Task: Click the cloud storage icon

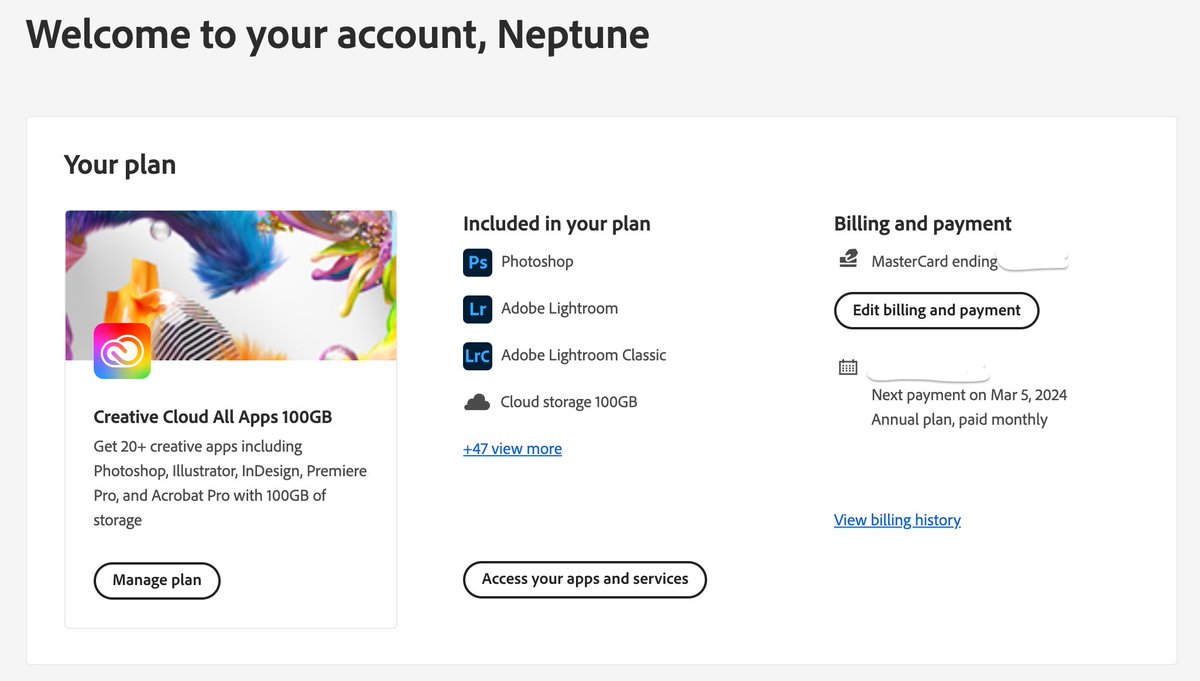Action: pos(477,402)
